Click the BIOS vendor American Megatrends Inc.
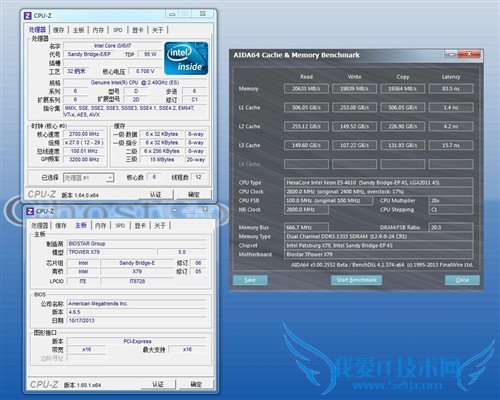This screenshot has height=400, width=500. coord(137,303)
